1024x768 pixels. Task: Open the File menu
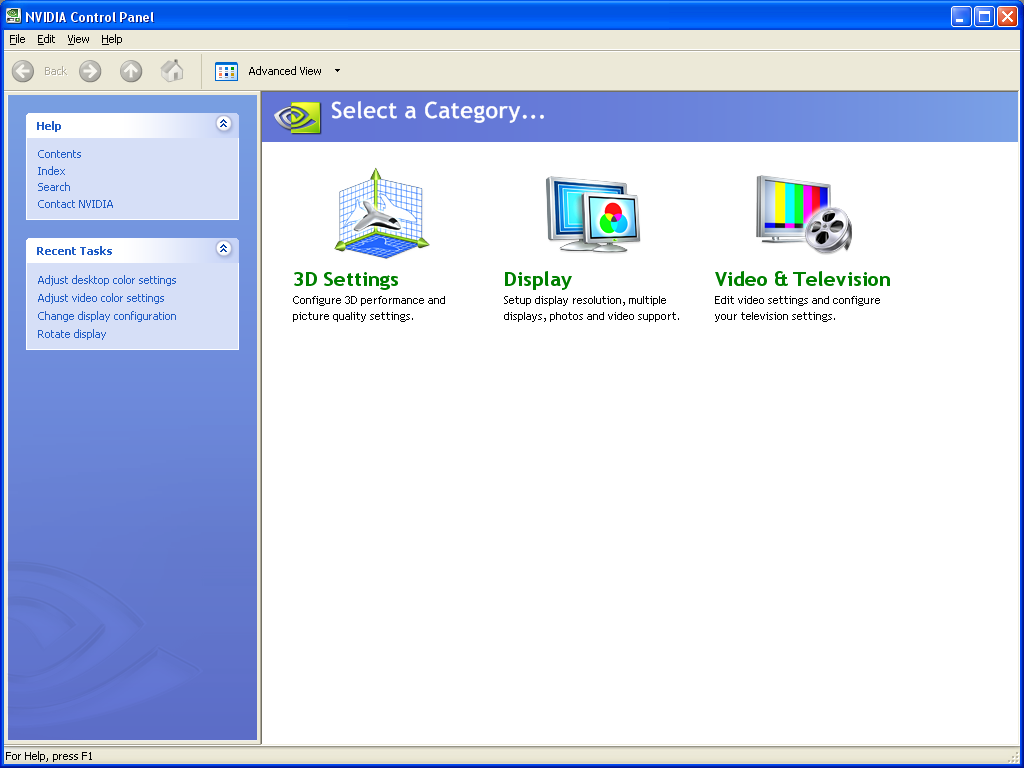[17, 39]
